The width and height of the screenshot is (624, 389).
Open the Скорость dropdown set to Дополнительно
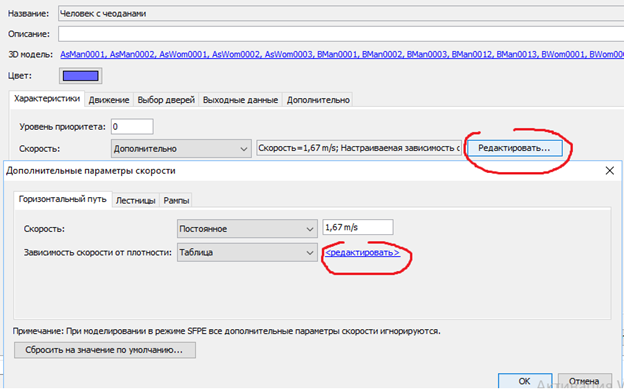pyautogui.click(x=181, y=149)
